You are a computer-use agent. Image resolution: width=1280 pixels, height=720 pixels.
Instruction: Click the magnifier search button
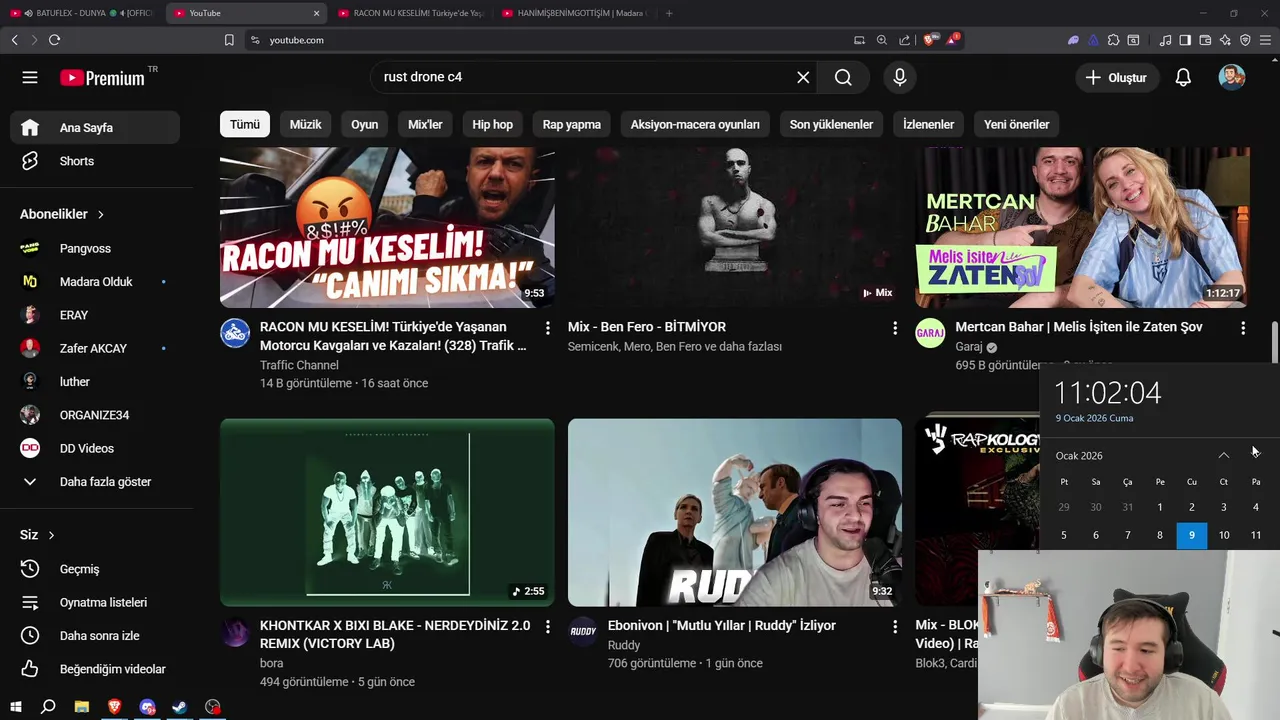[x=843, y=77]
